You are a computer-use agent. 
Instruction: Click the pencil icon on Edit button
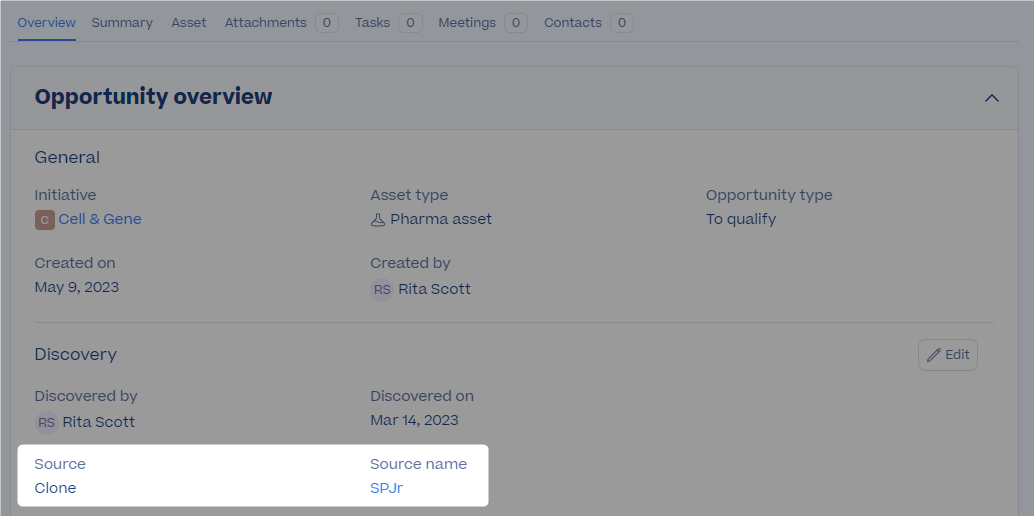pos(933,355)
